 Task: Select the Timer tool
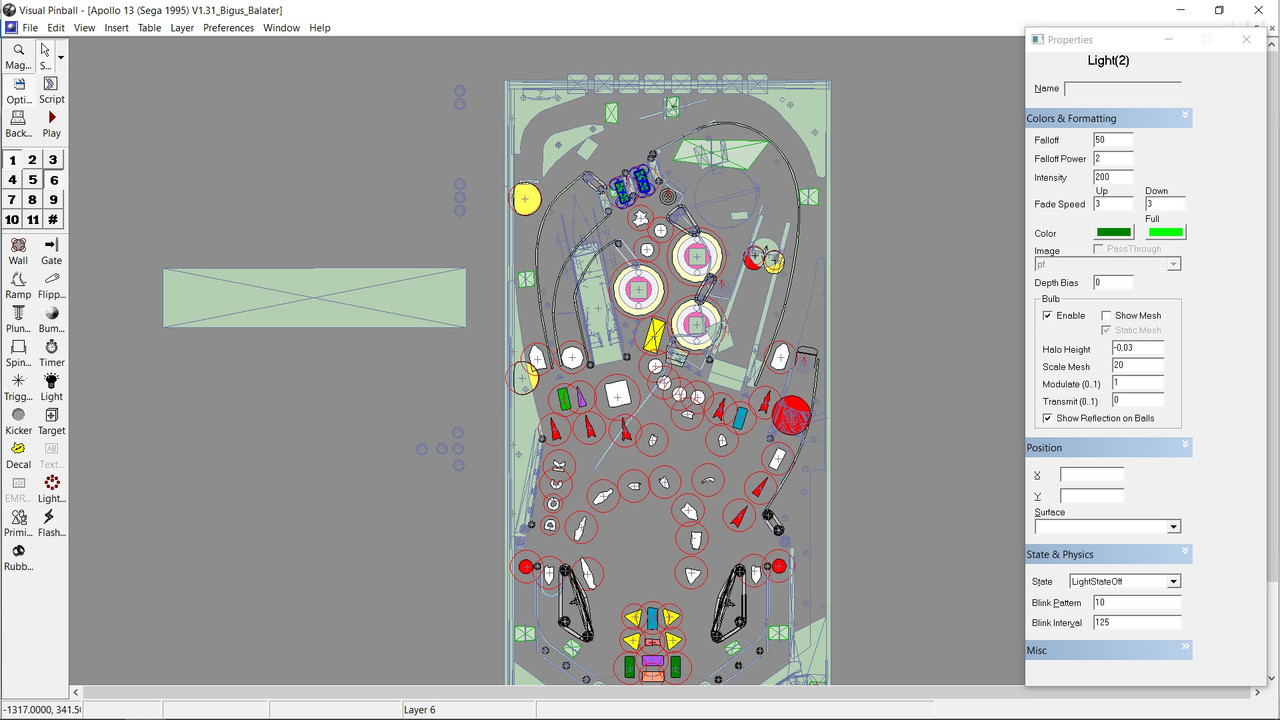51,353
